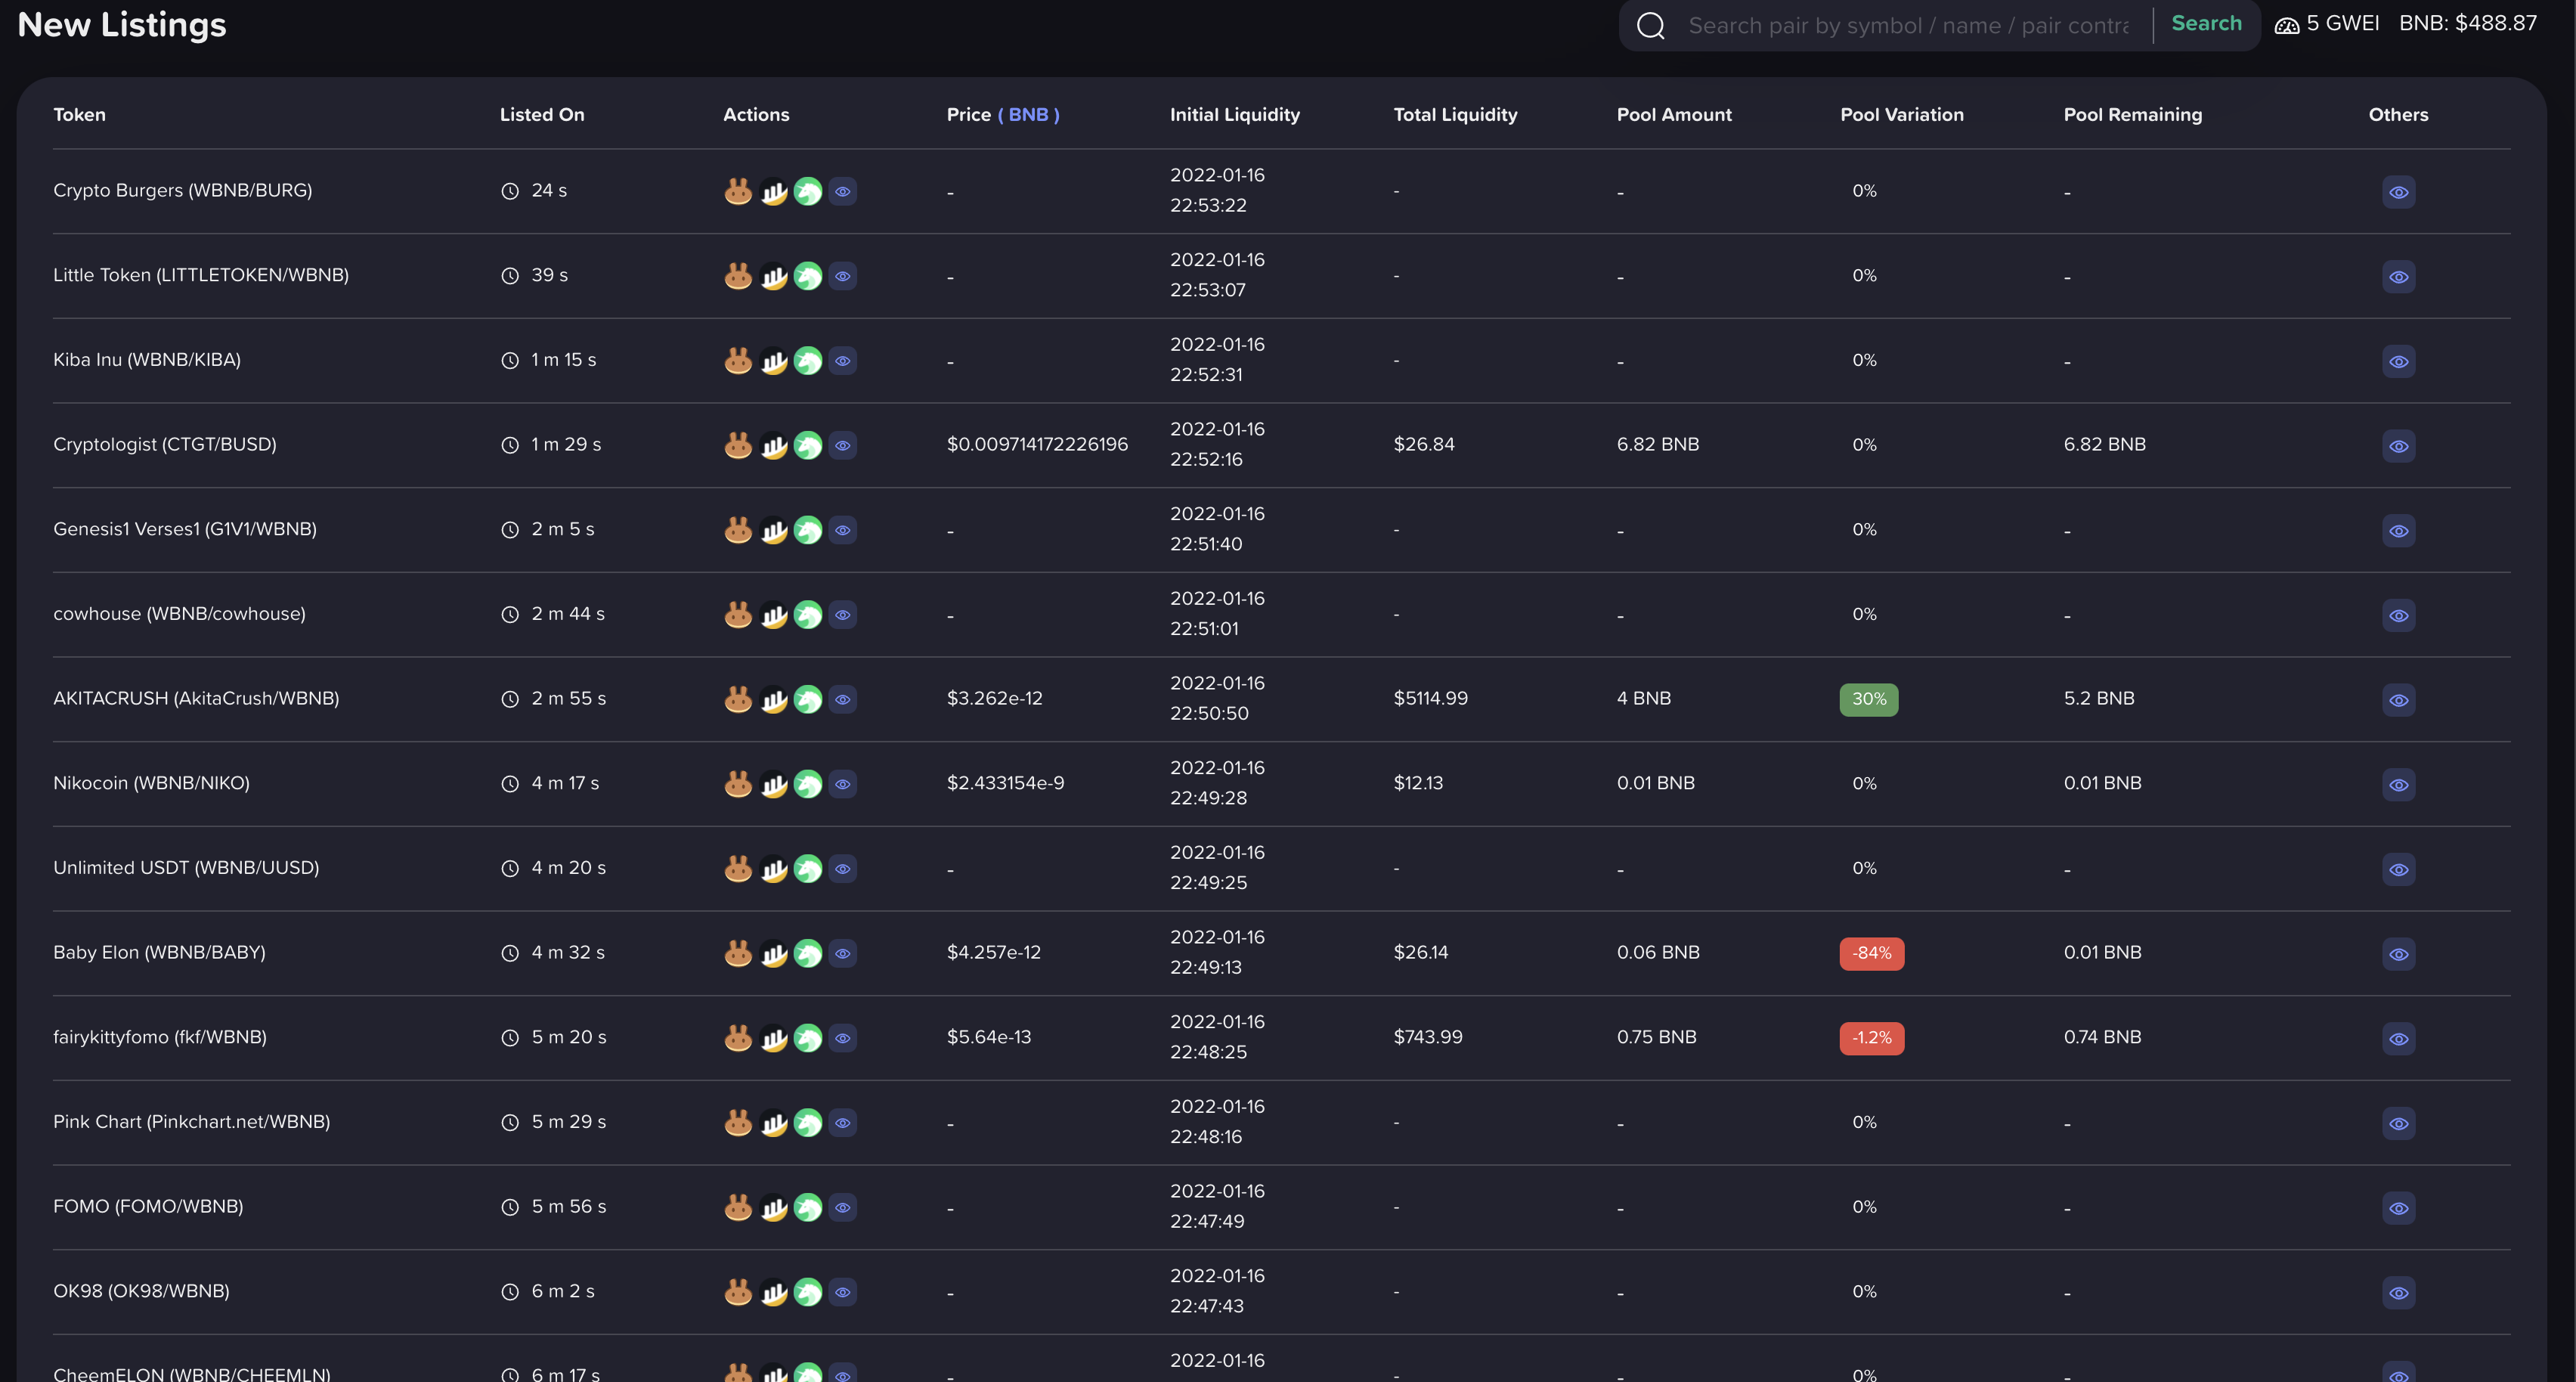
Task: Click Others column eye for cowhouse row
Action: pos(2398,615)
